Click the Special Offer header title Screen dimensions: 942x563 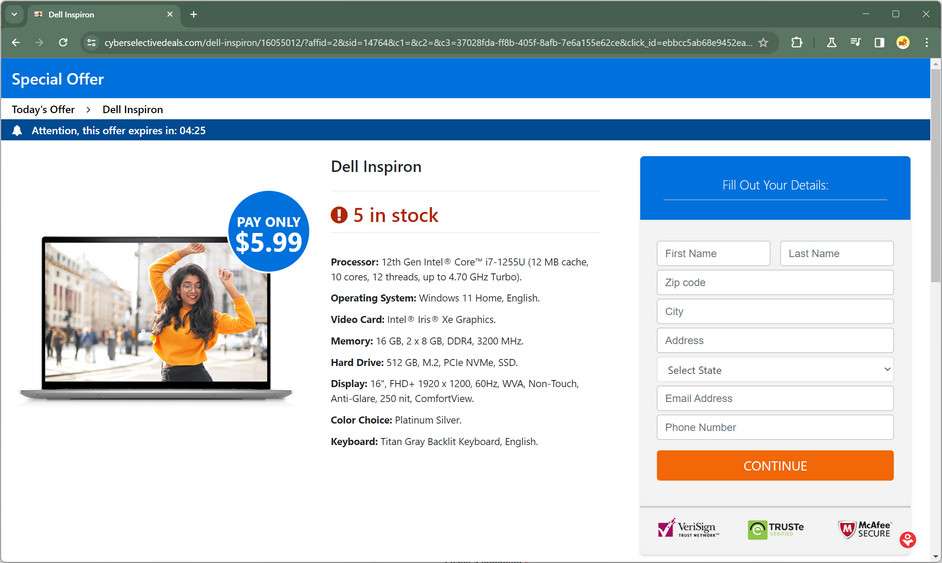tap(58, 79)
